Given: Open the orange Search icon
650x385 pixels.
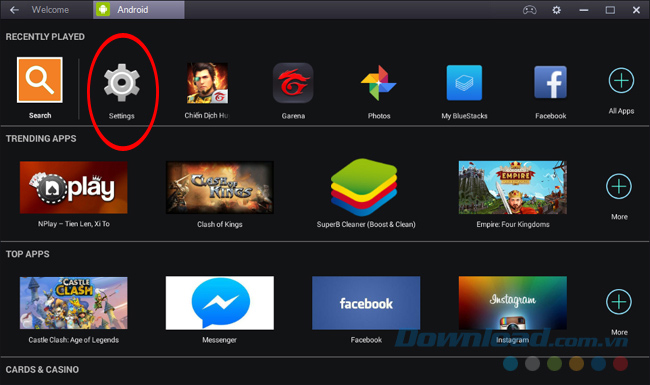Looking at the screenshot, I should pos(40,80).
